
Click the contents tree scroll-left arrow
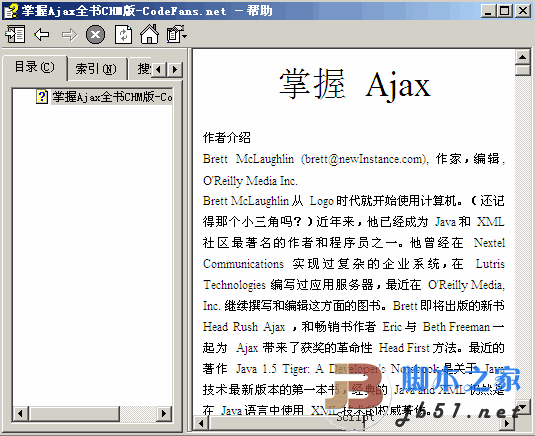(x=20, y=413)
